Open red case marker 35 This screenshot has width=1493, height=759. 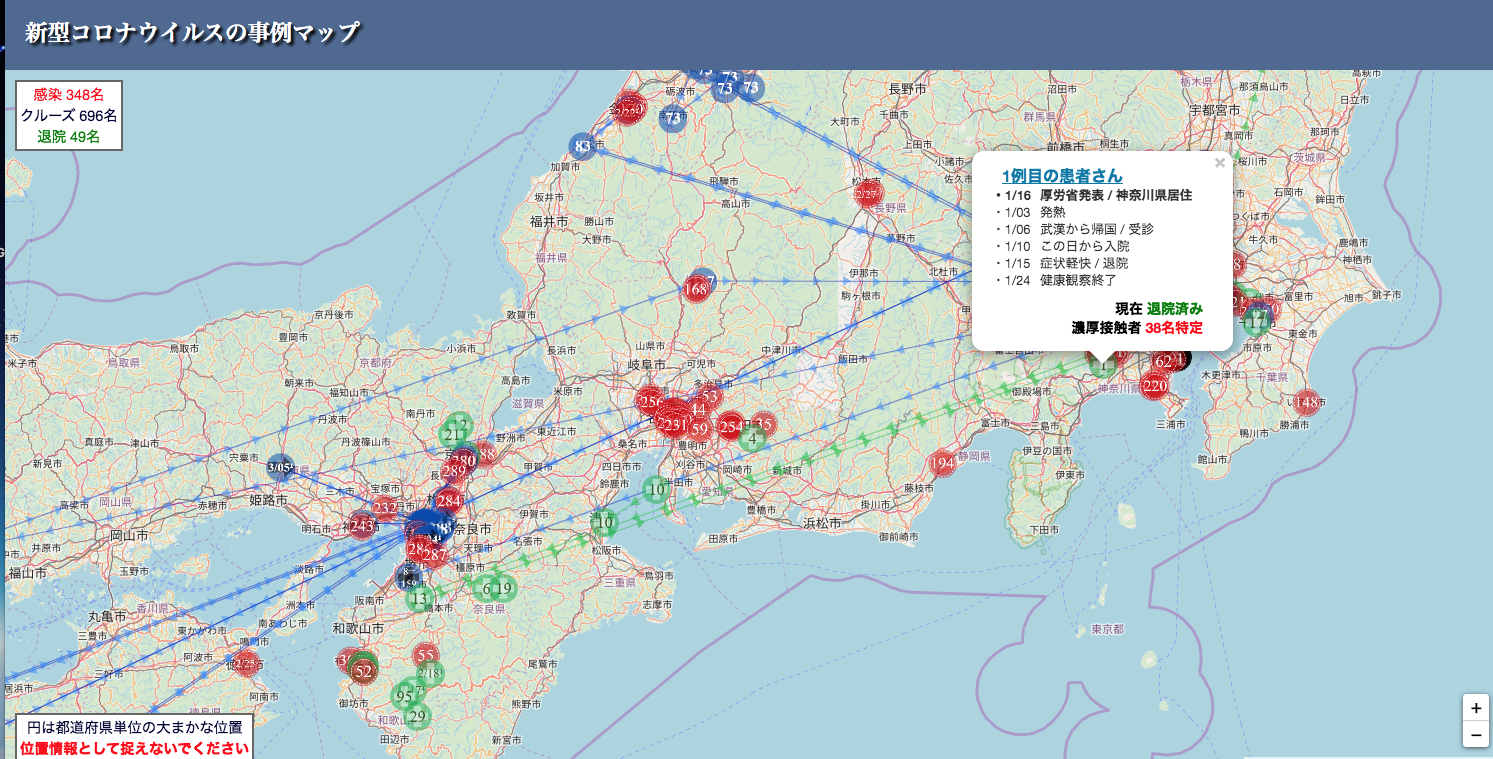763,425
